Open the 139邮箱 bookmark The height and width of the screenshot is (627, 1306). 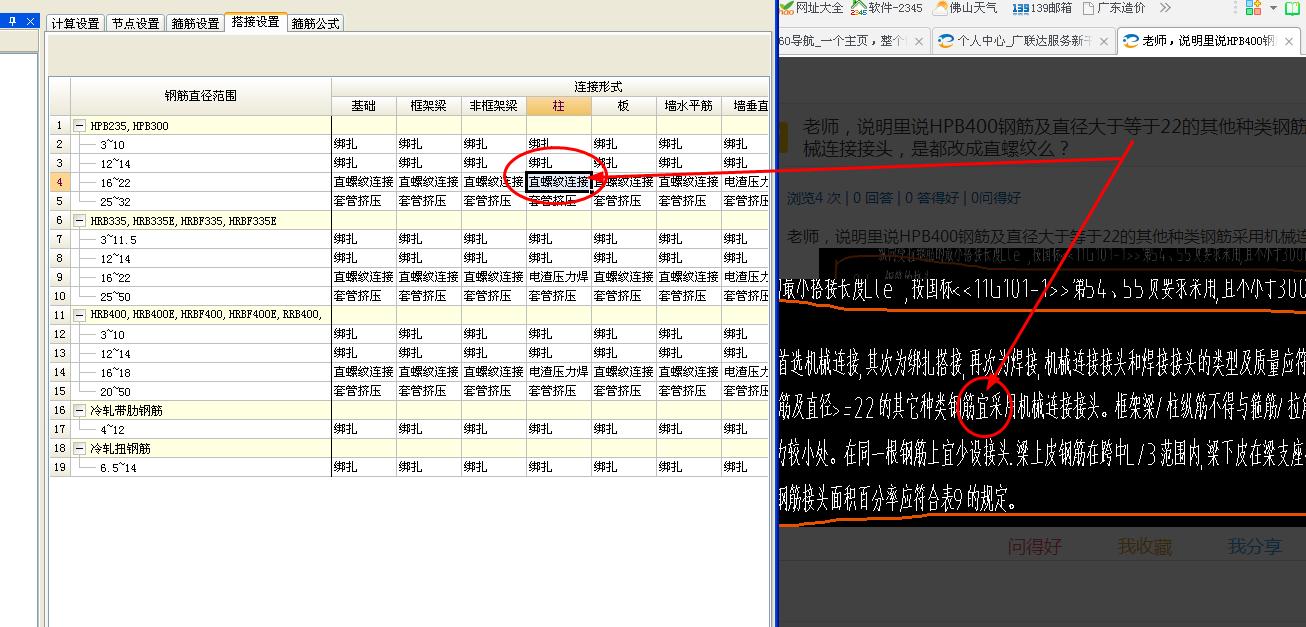coord(1042,8)
